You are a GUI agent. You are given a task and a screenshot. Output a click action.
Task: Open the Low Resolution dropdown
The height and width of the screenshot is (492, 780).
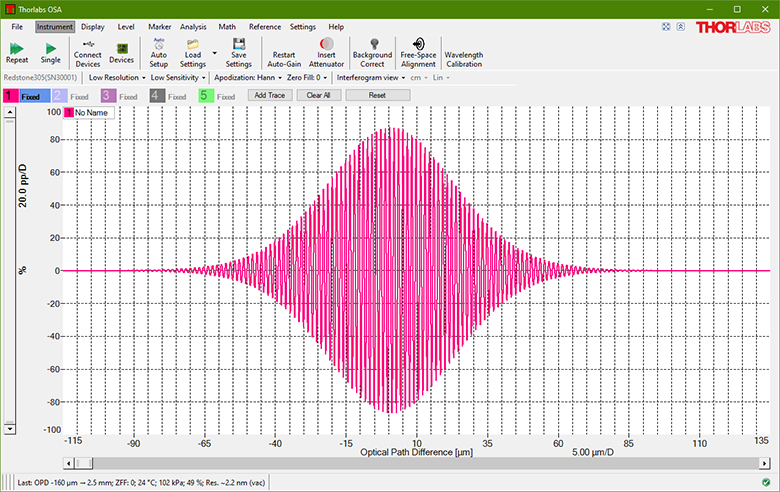click(117, 77)
